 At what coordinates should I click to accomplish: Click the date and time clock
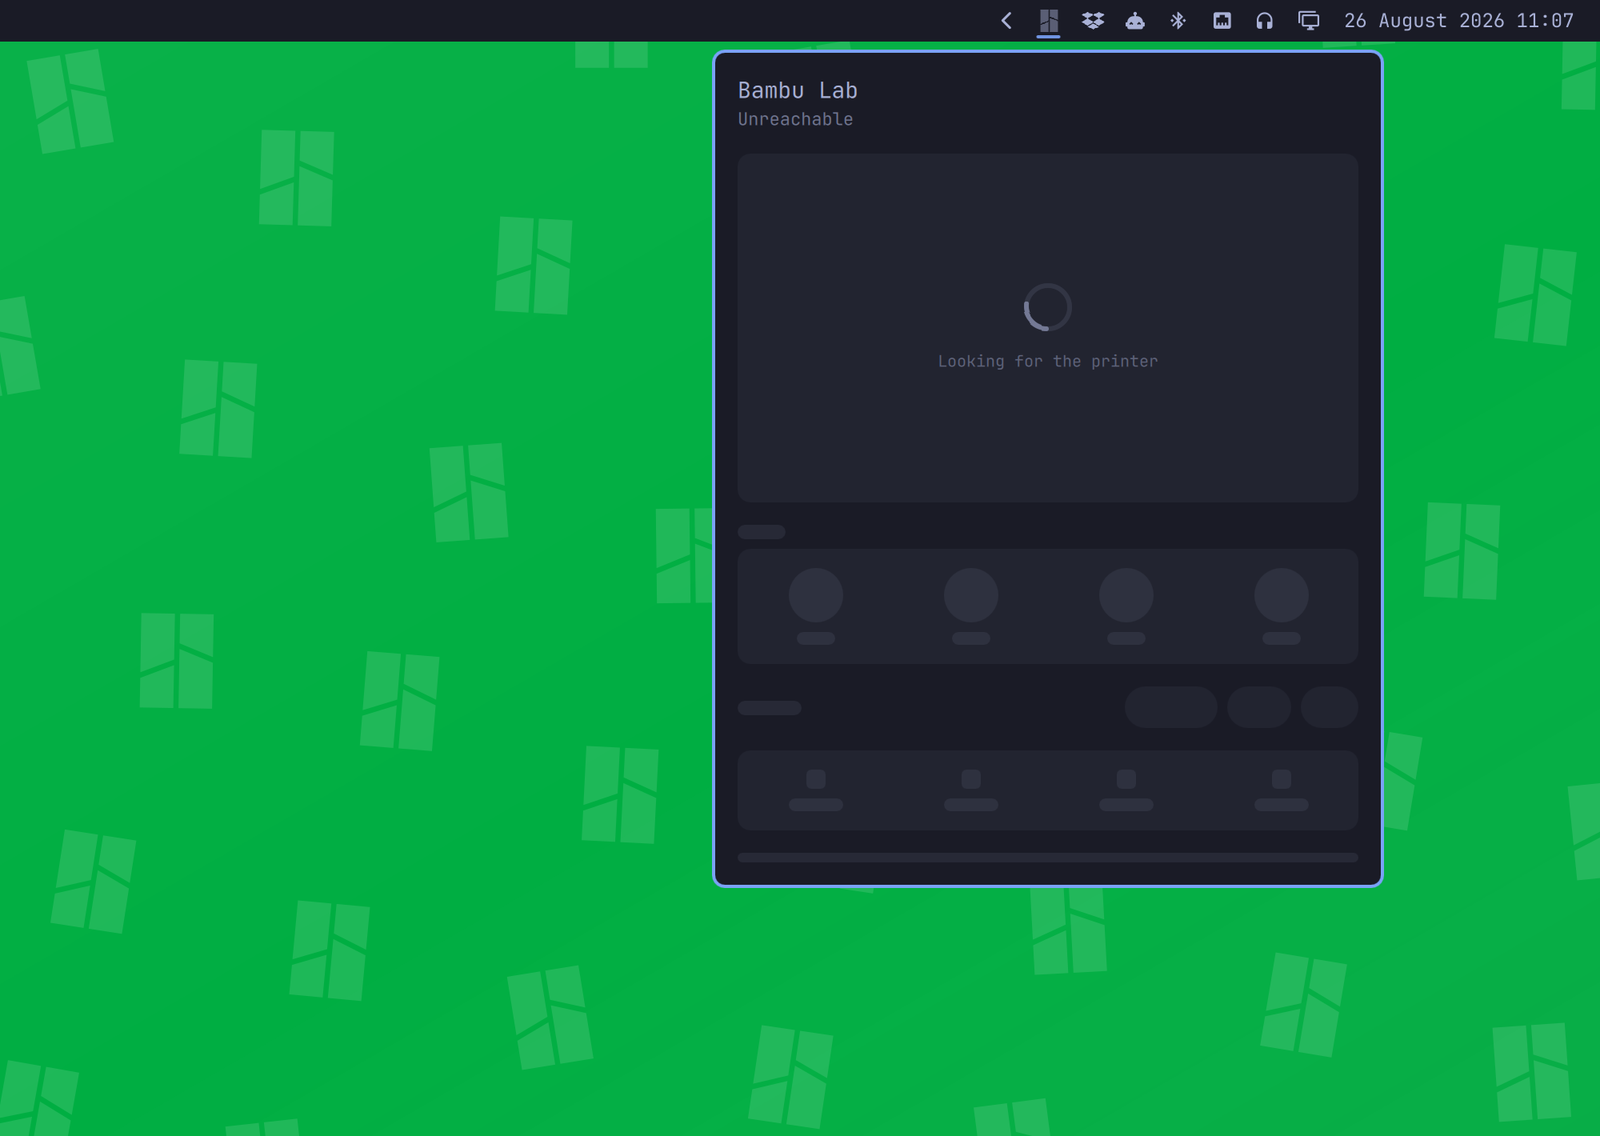[x=1459, y=20]
